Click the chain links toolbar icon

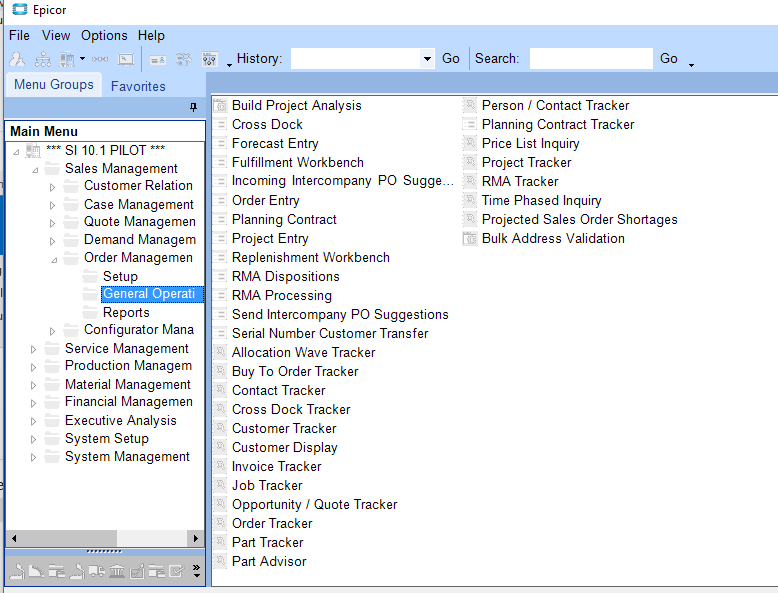[100, 60]
